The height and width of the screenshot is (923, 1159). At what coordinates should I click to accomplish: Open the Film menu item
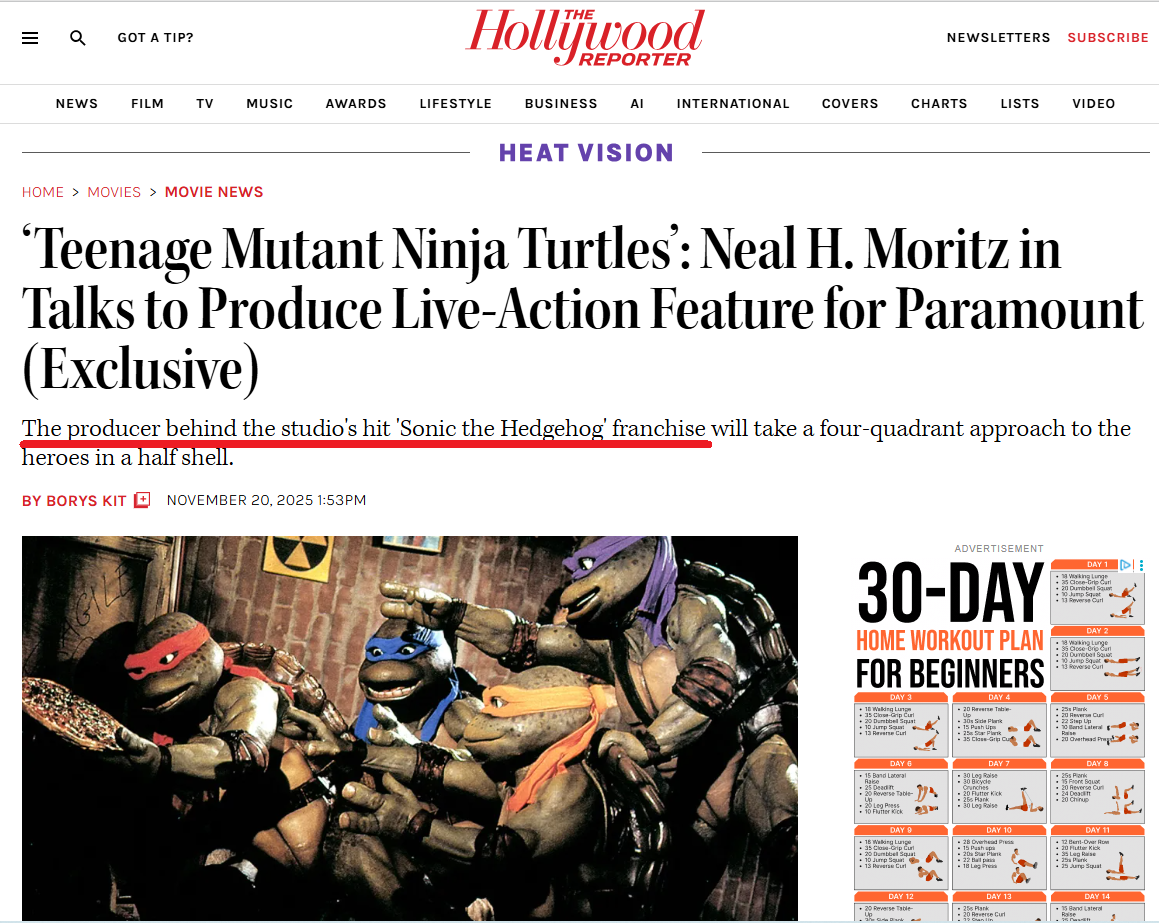[147, 104]
